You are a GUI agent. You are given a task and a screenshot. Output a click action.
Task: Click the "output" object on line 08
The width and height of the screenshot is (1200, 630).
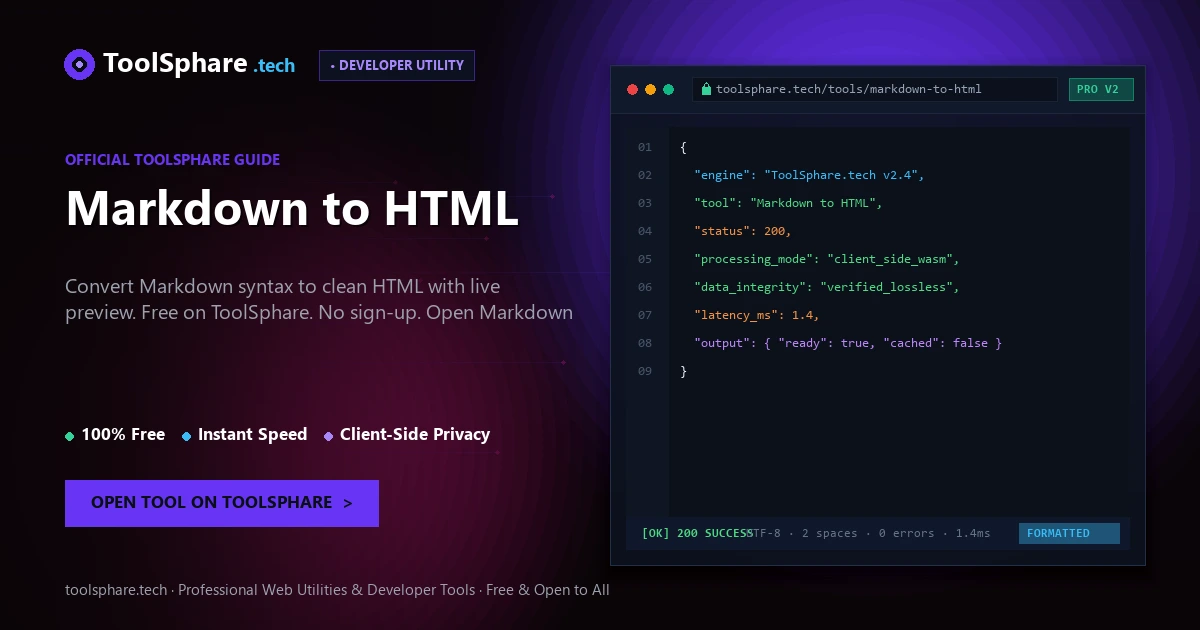[x=848, y=343]
